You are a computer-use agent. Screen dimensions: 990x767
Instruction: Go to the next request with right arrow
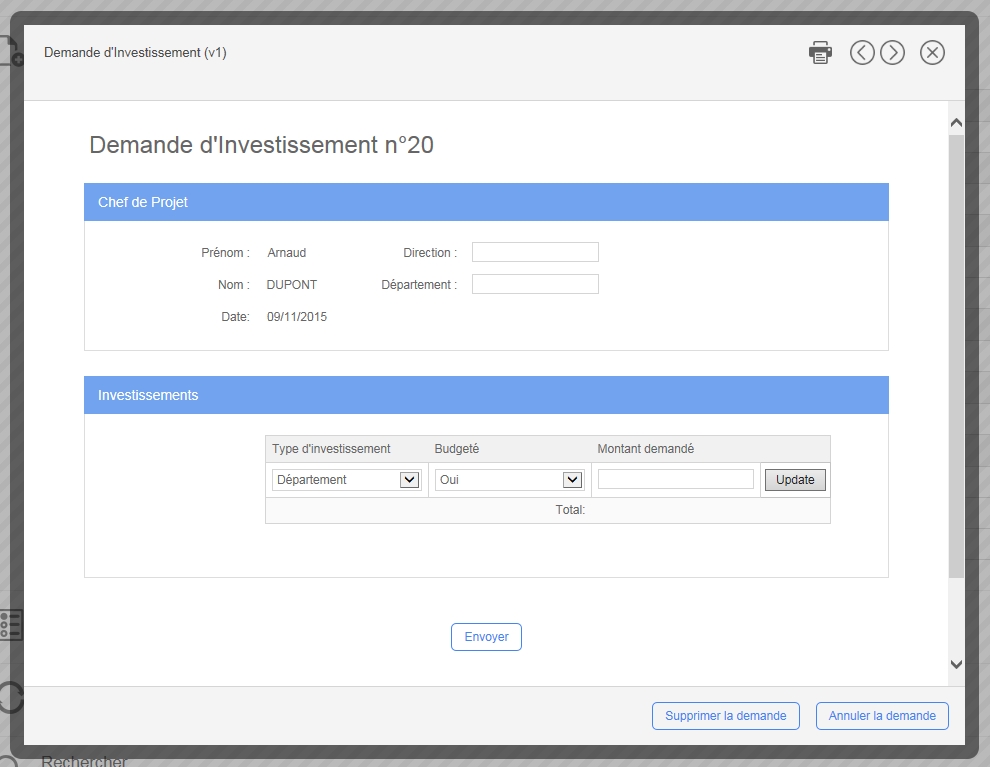pos(893,53)
